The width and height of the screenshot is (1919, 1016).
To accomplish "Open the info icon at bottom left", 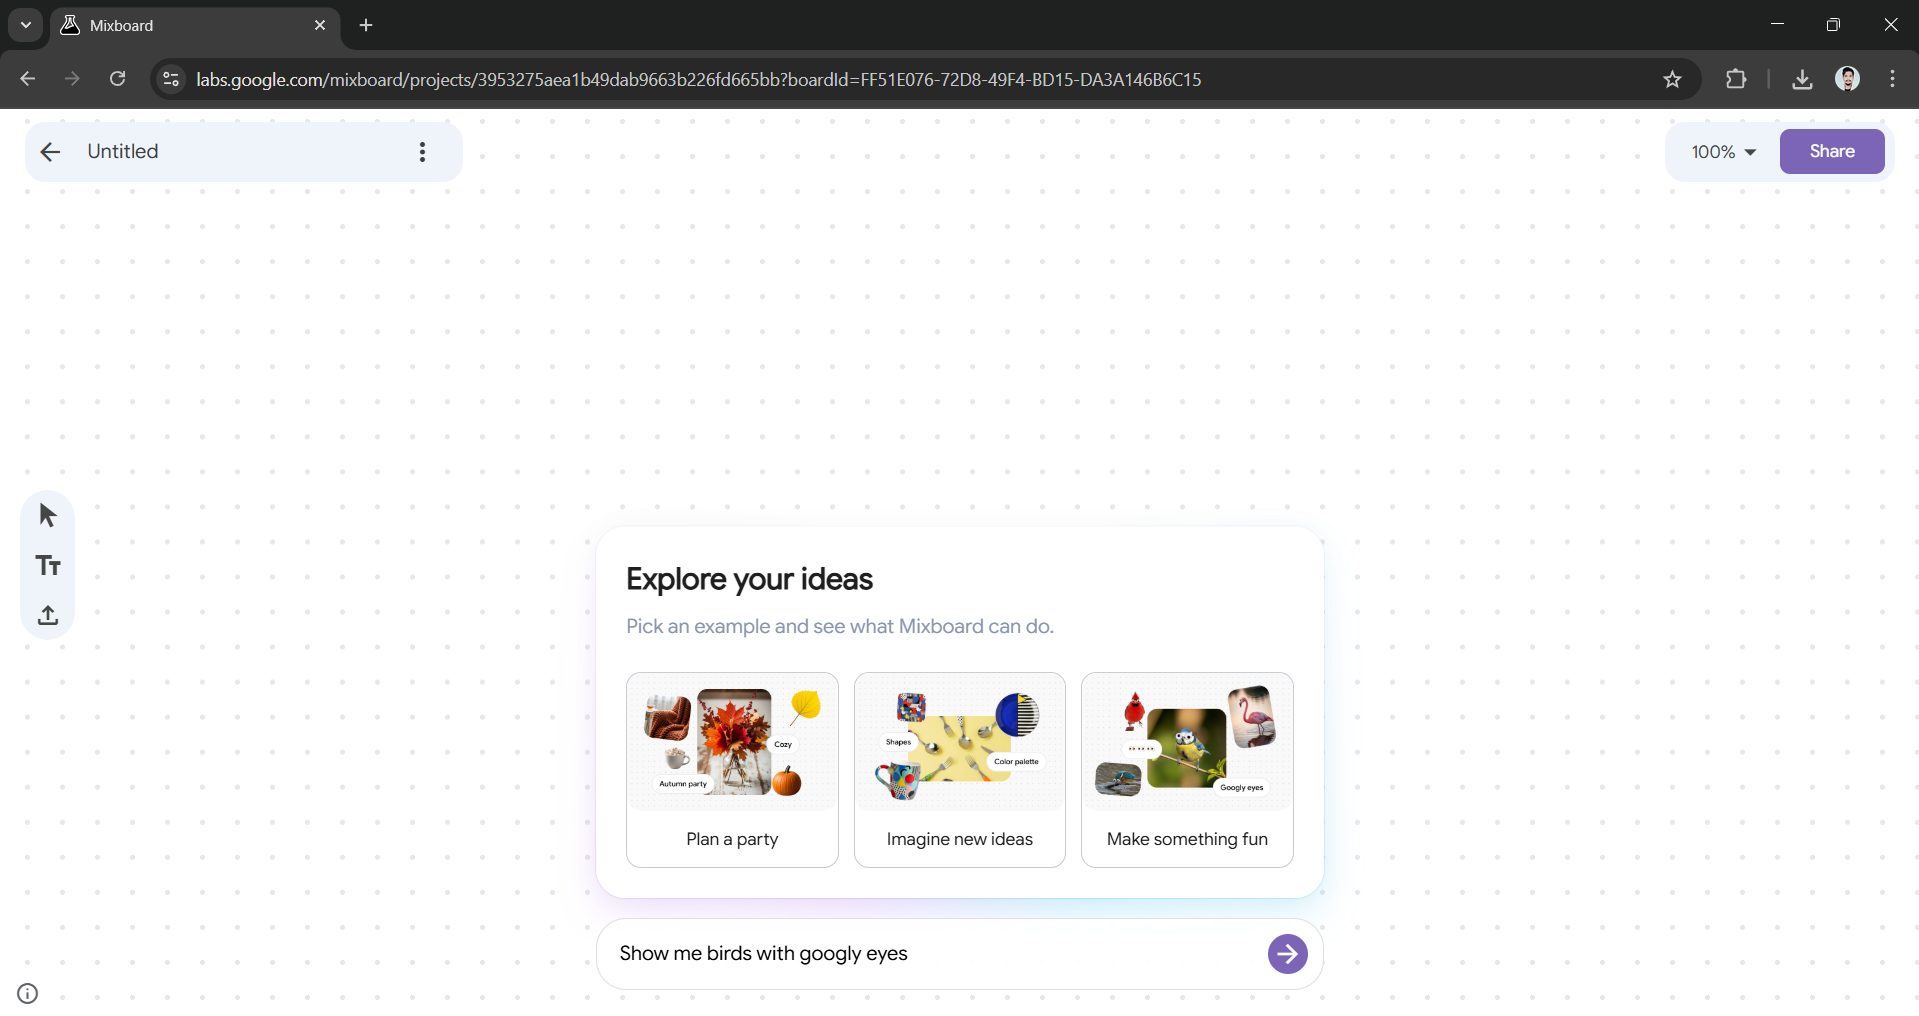I will point(27,993).
